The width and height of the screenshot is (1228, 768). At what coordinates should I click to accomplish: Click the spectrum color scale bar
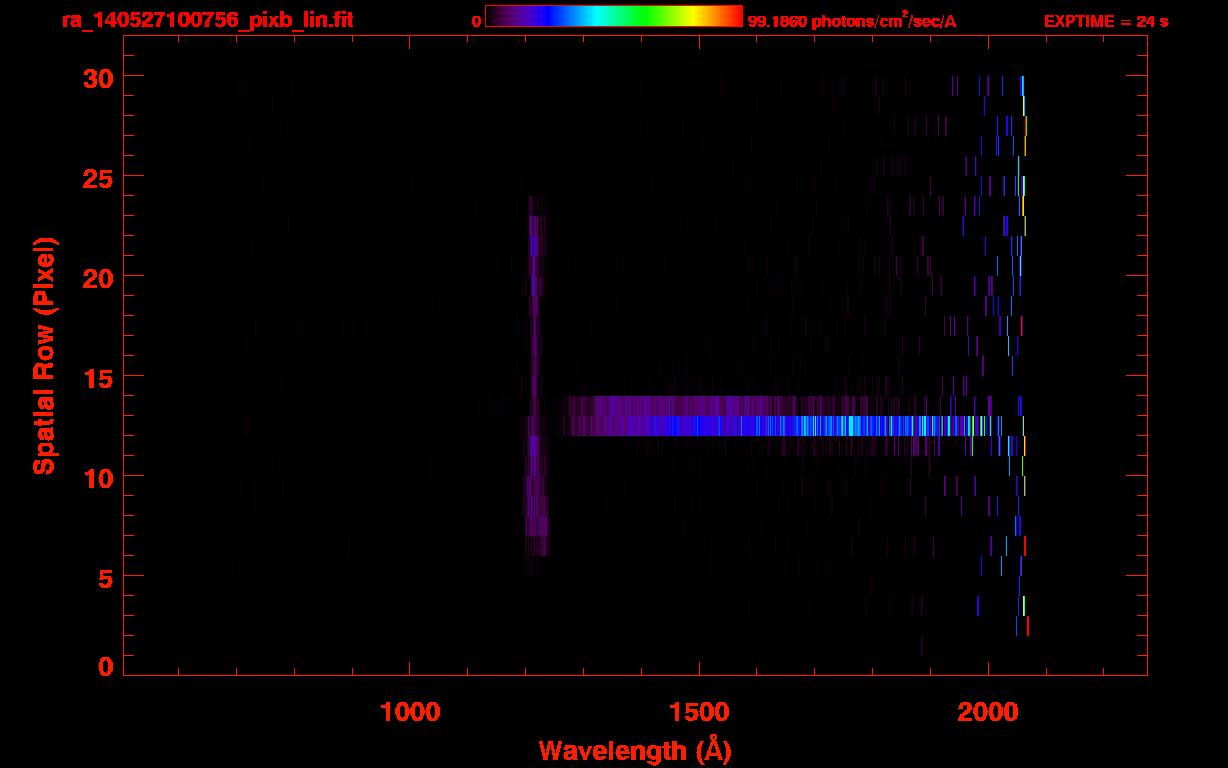(614, 17)
